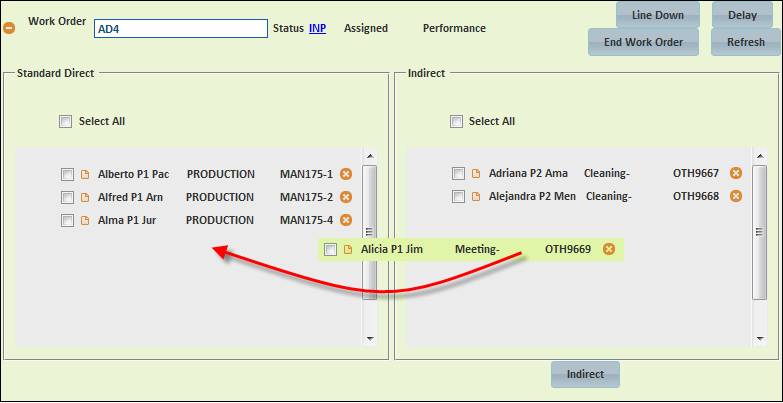Tick checkbox for Alfred P1 Arn
The width and height of the screenshot is (783, 403).
(67, 197)
